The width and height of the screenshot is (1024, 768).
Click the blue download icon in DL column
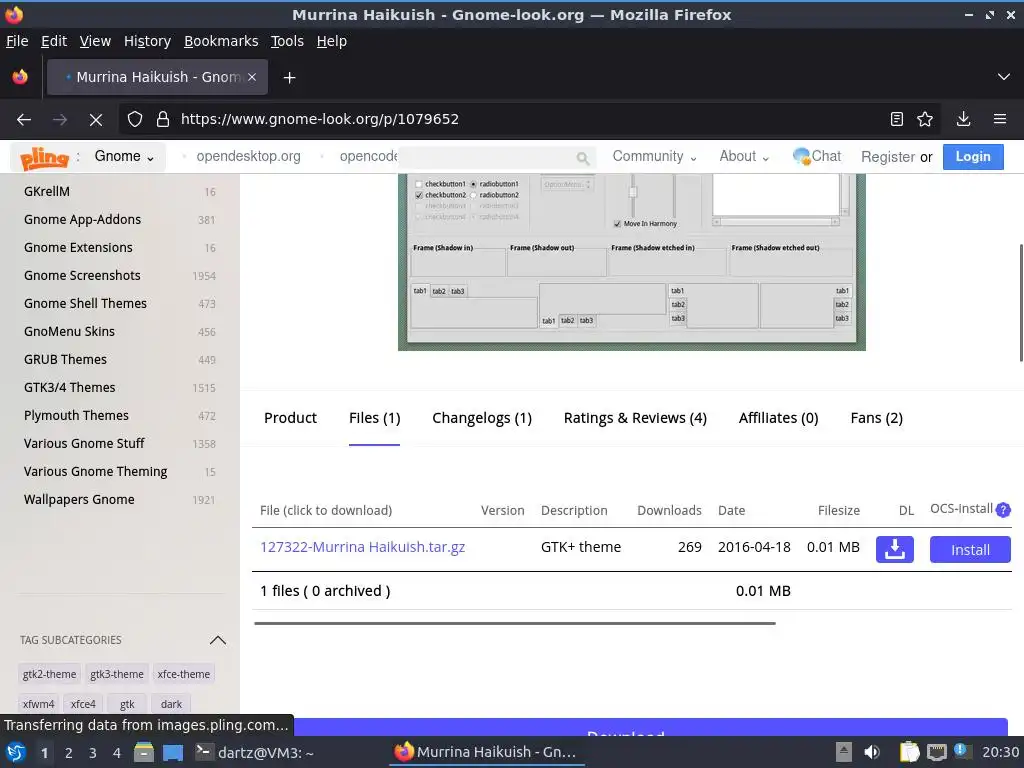(x=895, y=549)
